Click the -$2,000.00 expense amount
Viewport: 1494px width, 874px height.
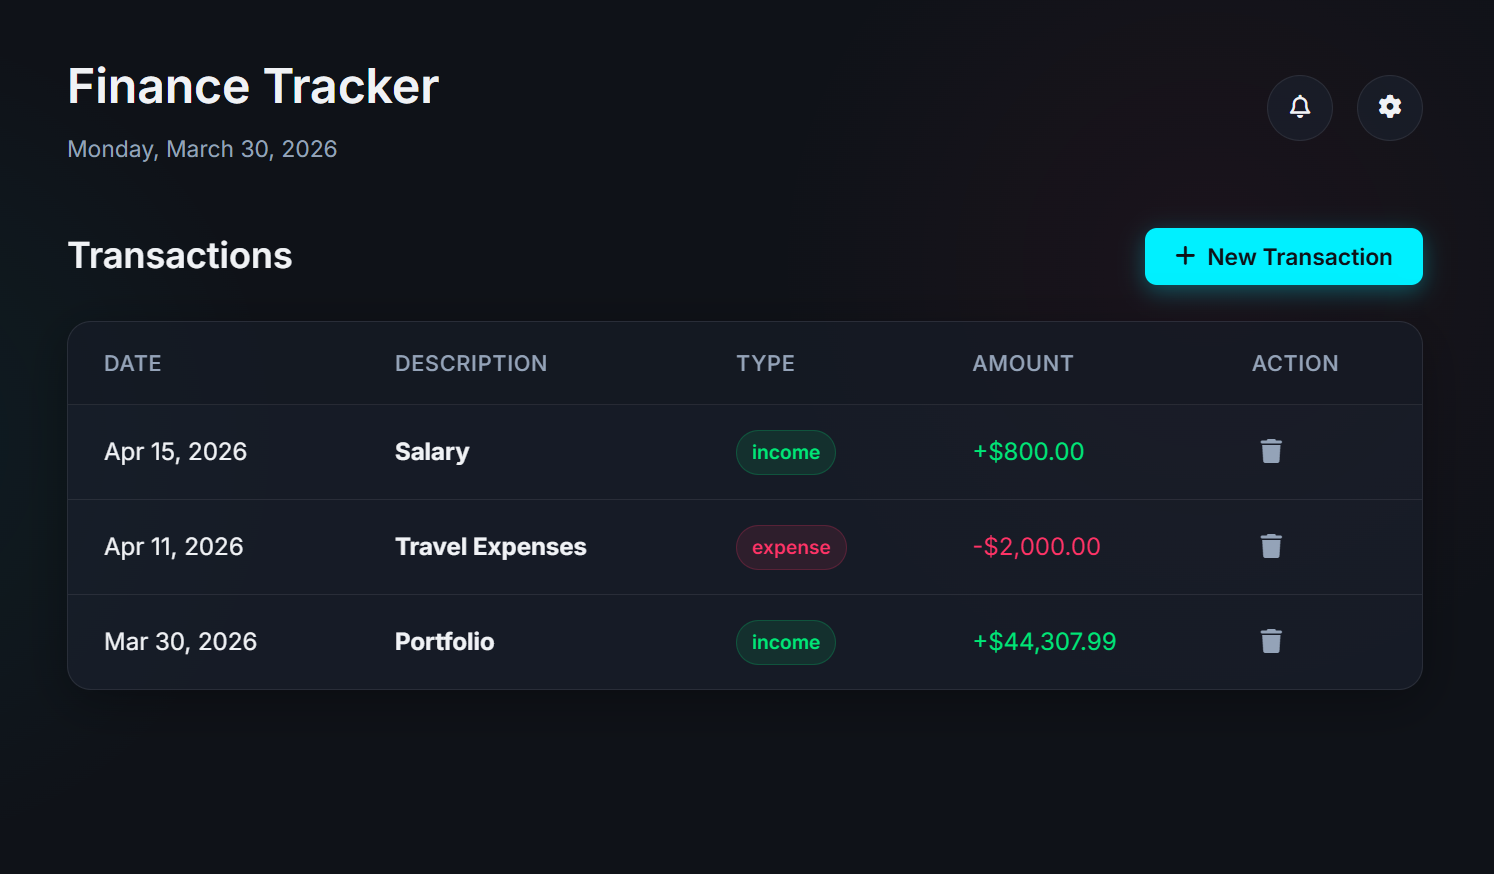point(1035,546)
